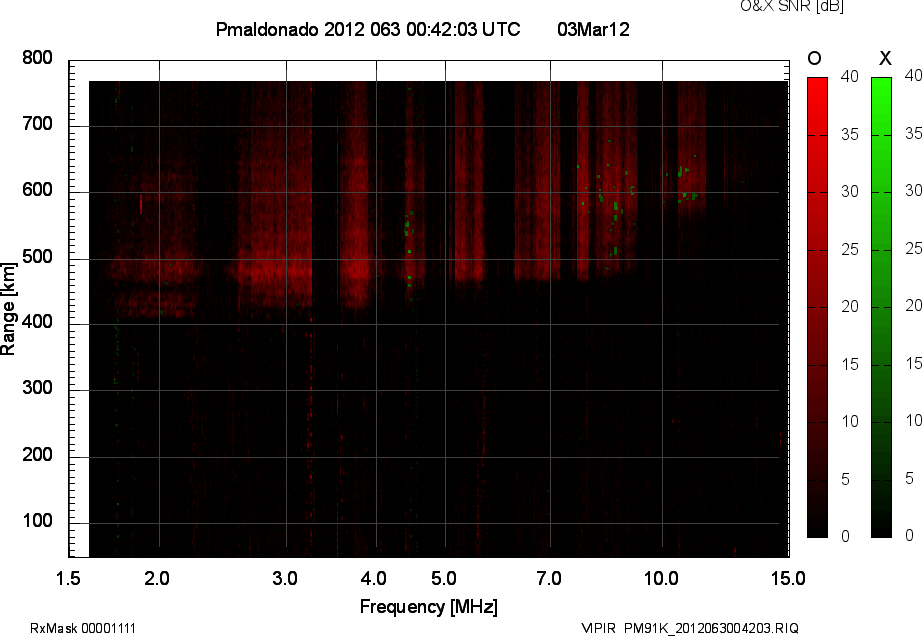Click the 5 tick label on O scale

pos(846,480)
